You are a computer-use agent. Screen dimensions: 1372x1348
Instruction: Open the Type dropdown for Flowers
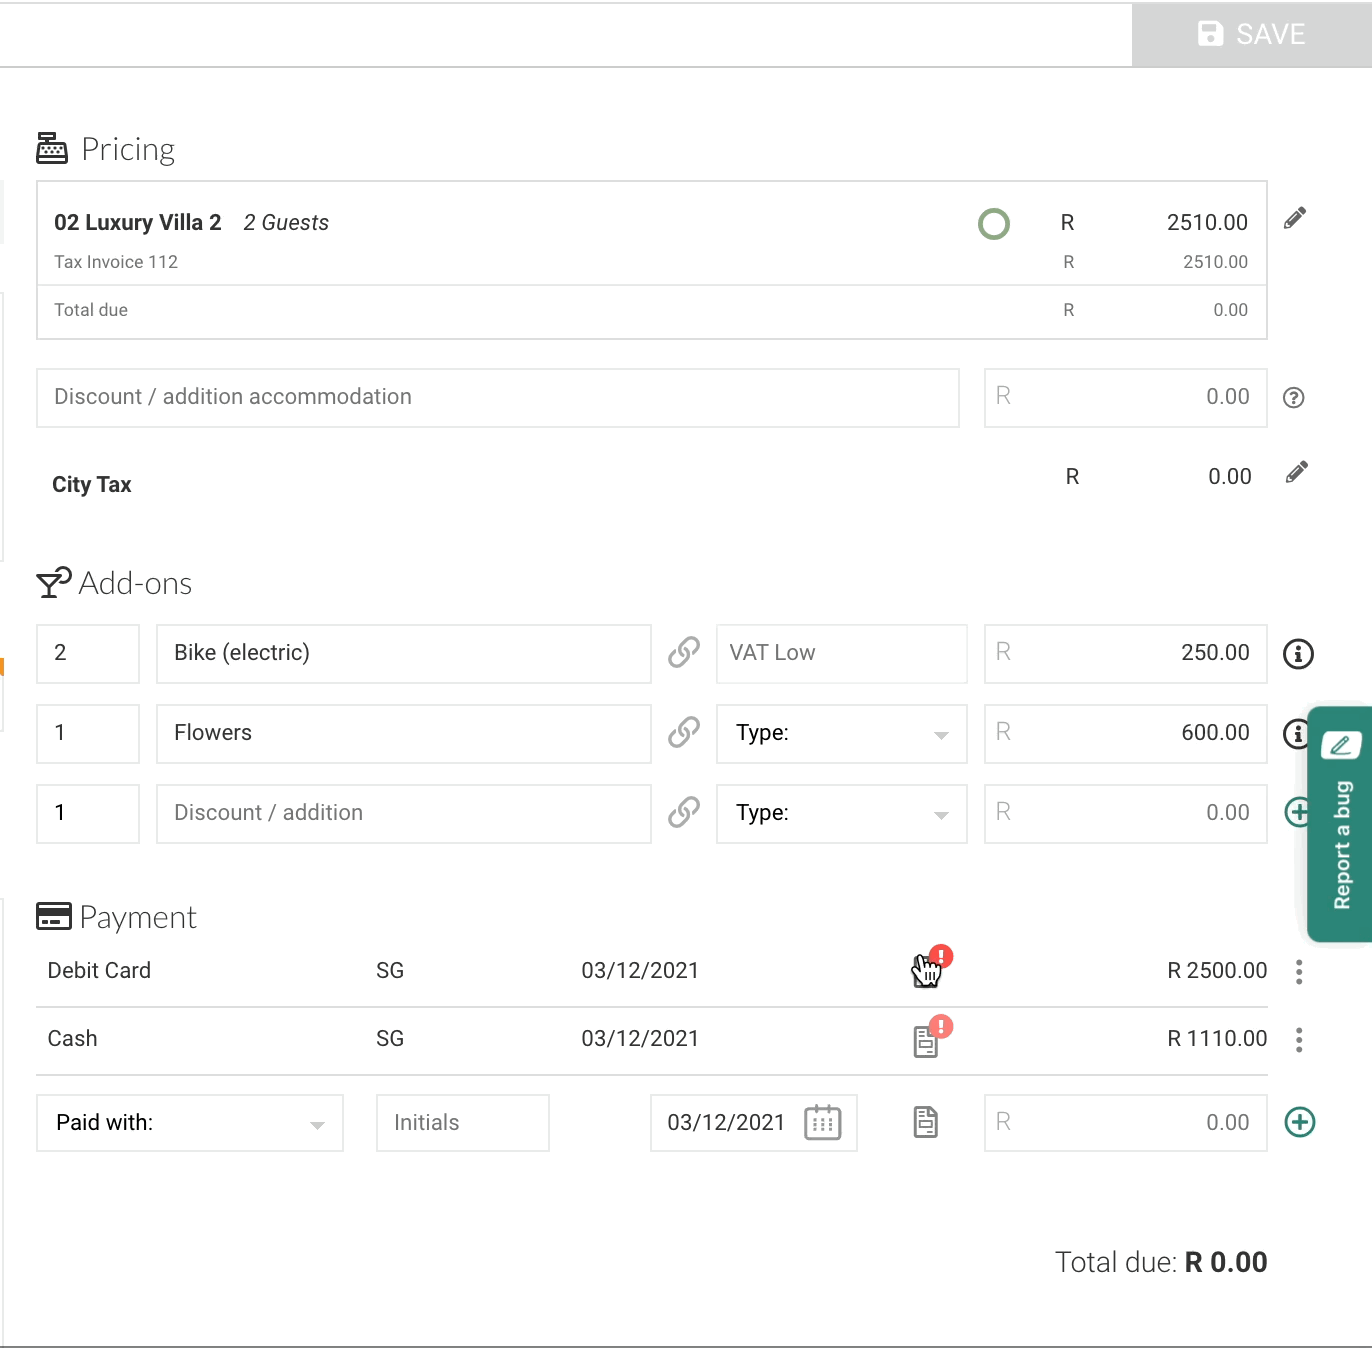coord(842,734)
